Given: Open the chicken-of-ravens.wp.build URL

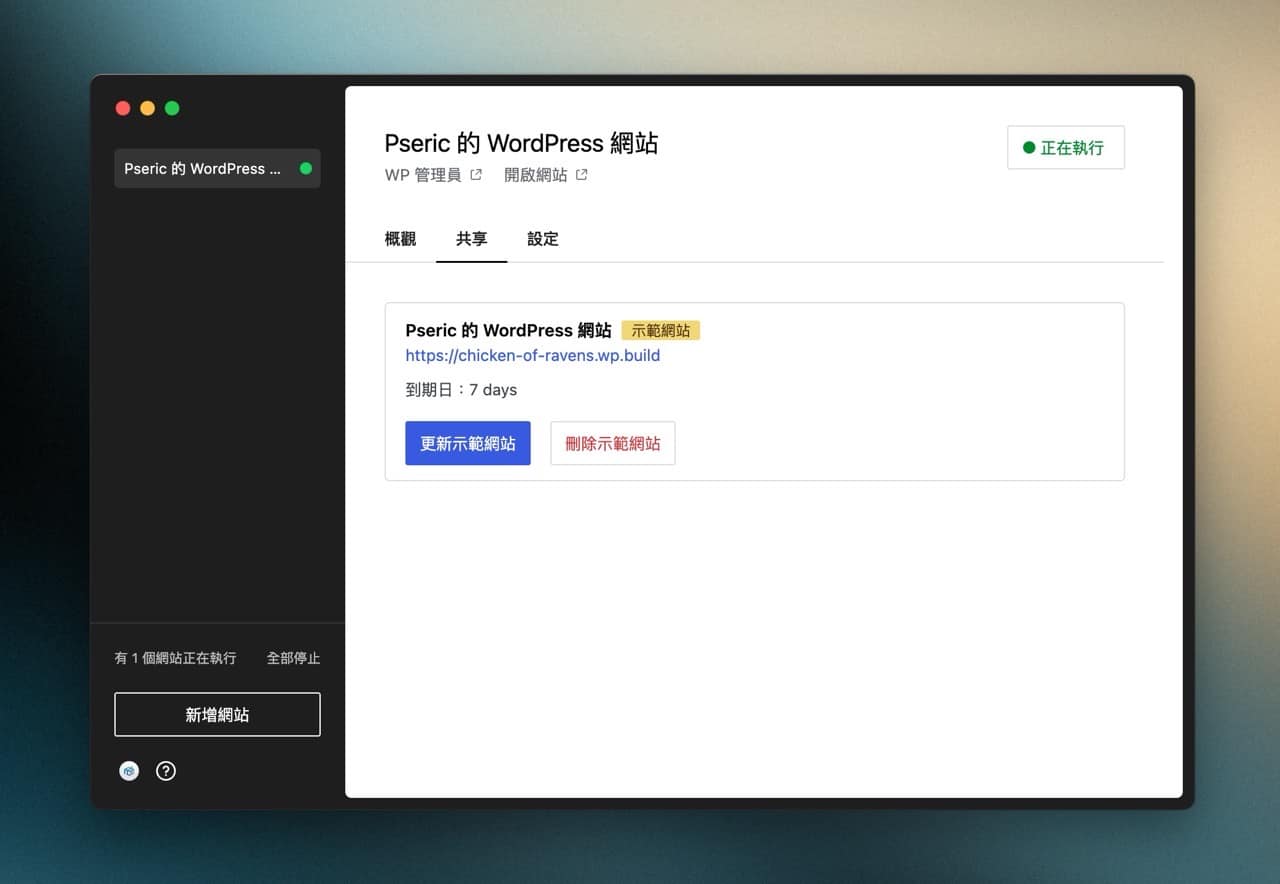Looking at the screenshot, I should pos(533,355).
